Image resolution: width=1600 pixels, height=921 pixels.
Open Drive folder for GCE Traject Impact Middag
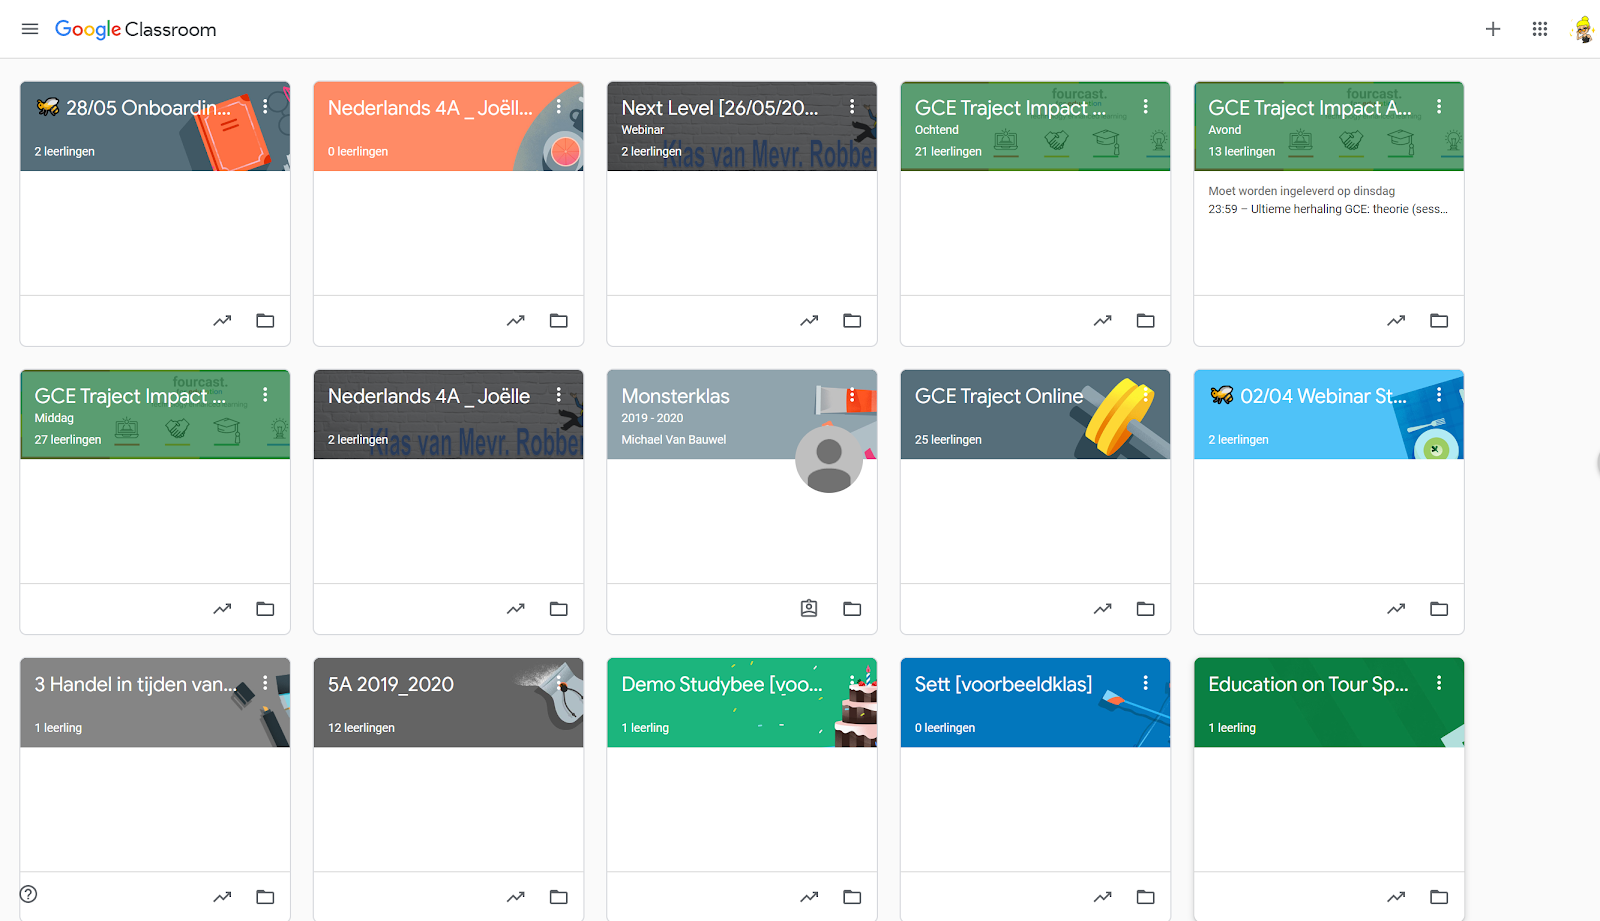(265, 609)
